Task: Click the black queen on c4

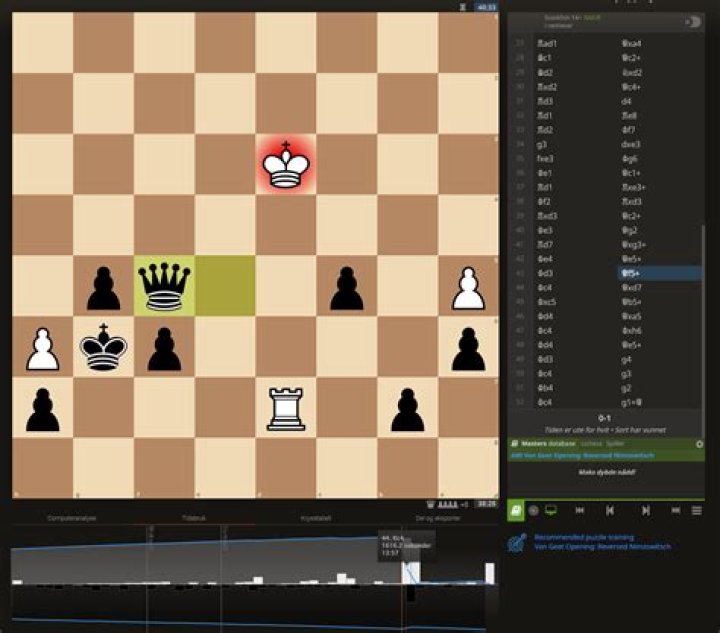Action: coord(164,286)
